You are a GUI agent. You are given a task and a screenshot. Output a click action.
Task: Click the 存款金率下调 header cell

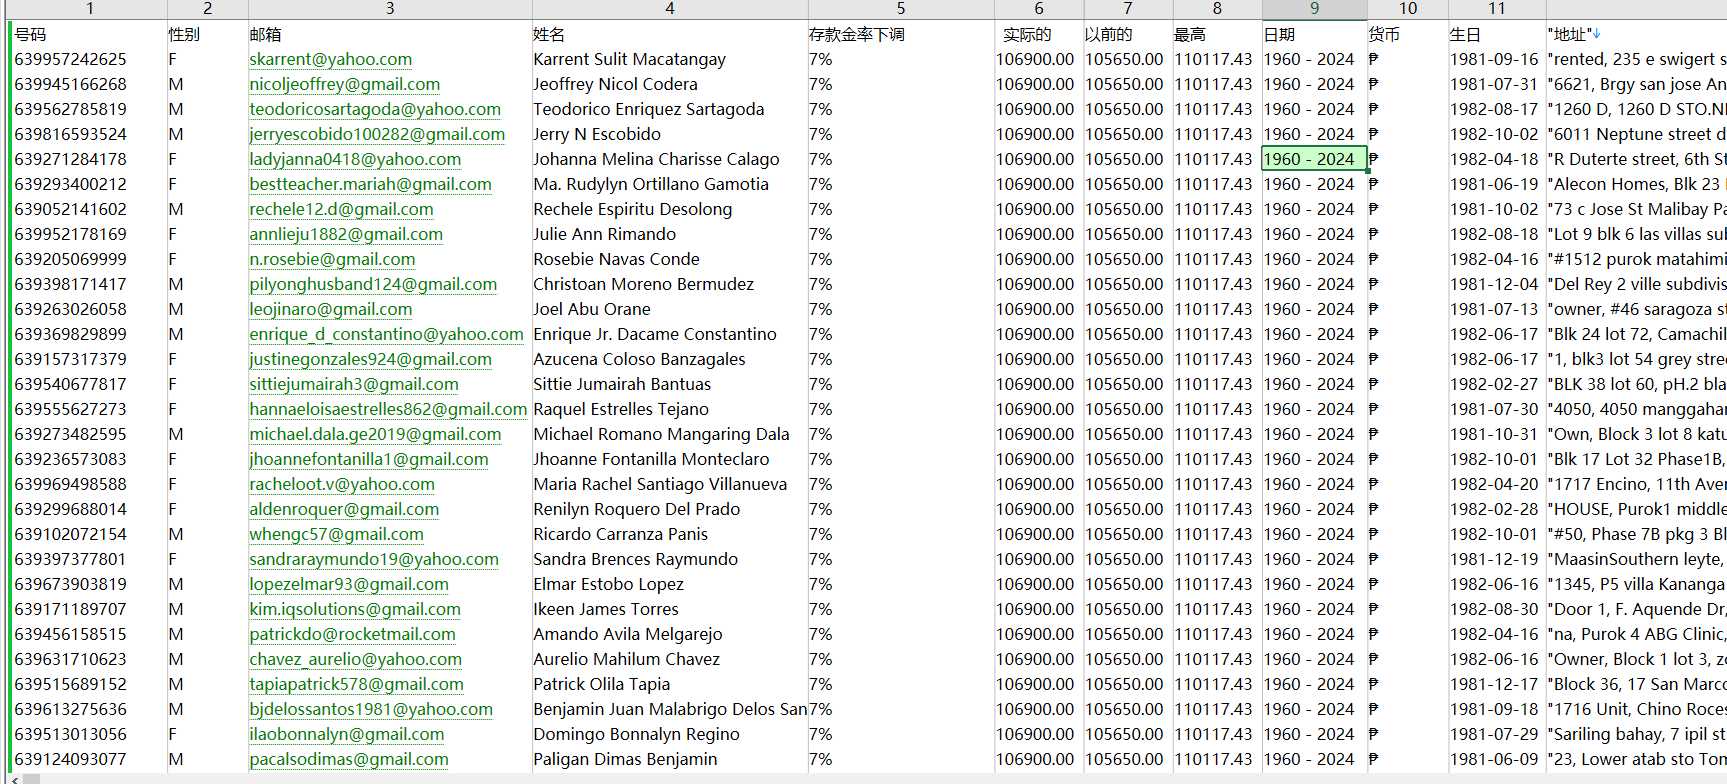coord(900,34)
